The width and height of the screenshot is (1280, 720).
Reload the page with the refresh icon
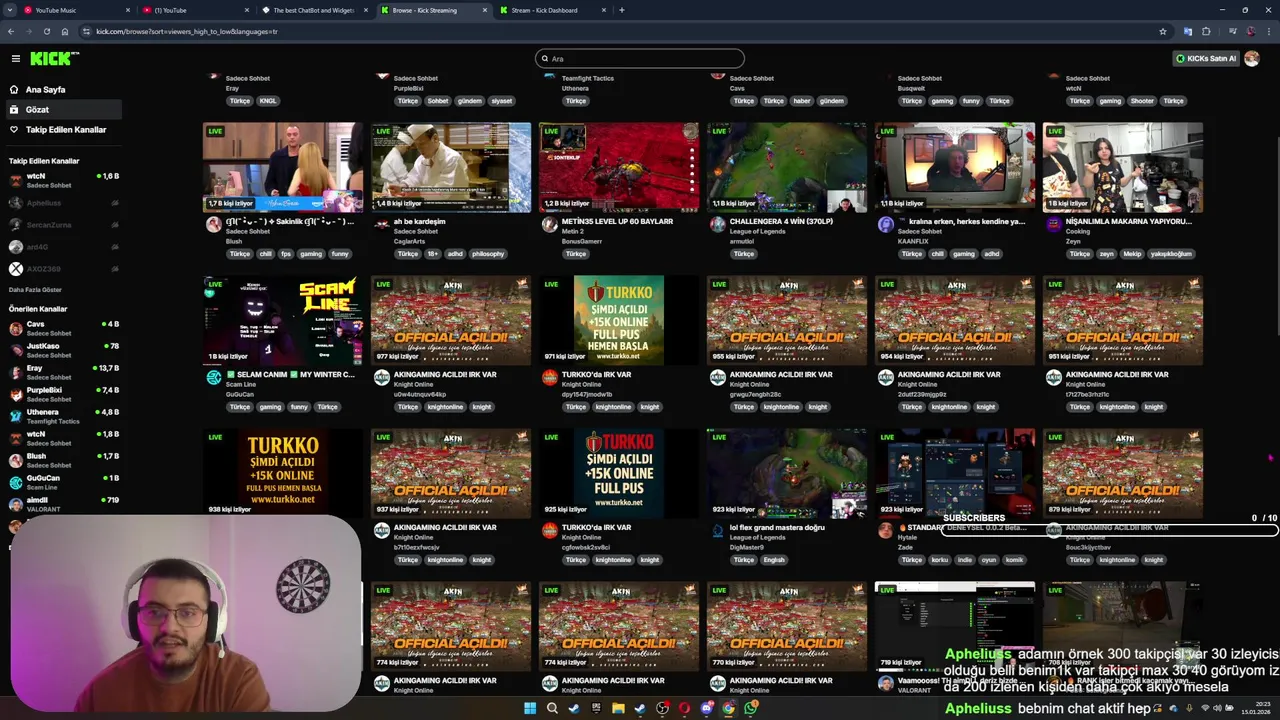[x=46, y=31]
